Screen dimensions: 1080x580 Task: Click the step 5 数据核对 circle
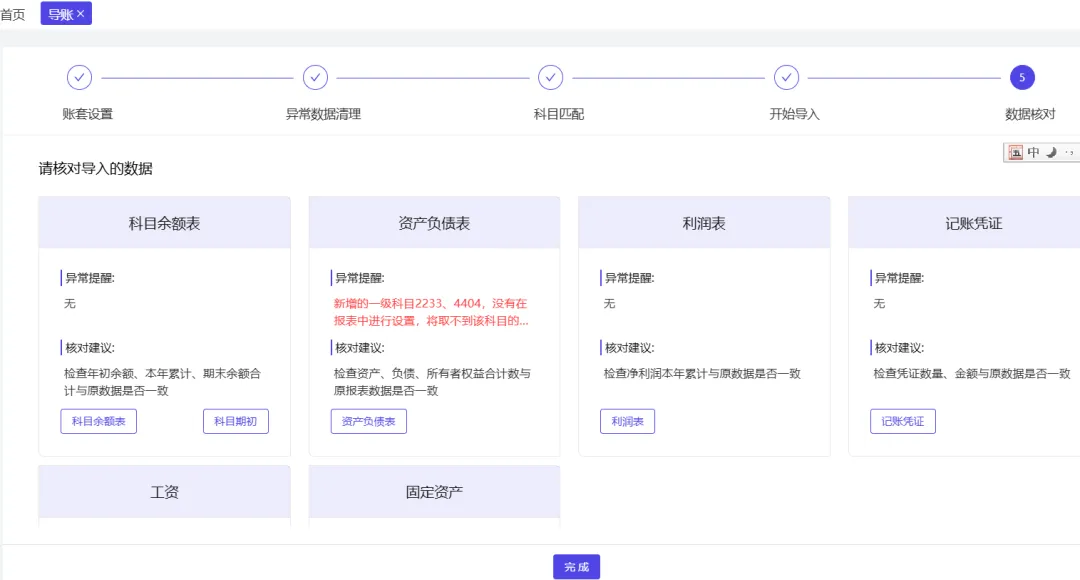(1022, 78)
